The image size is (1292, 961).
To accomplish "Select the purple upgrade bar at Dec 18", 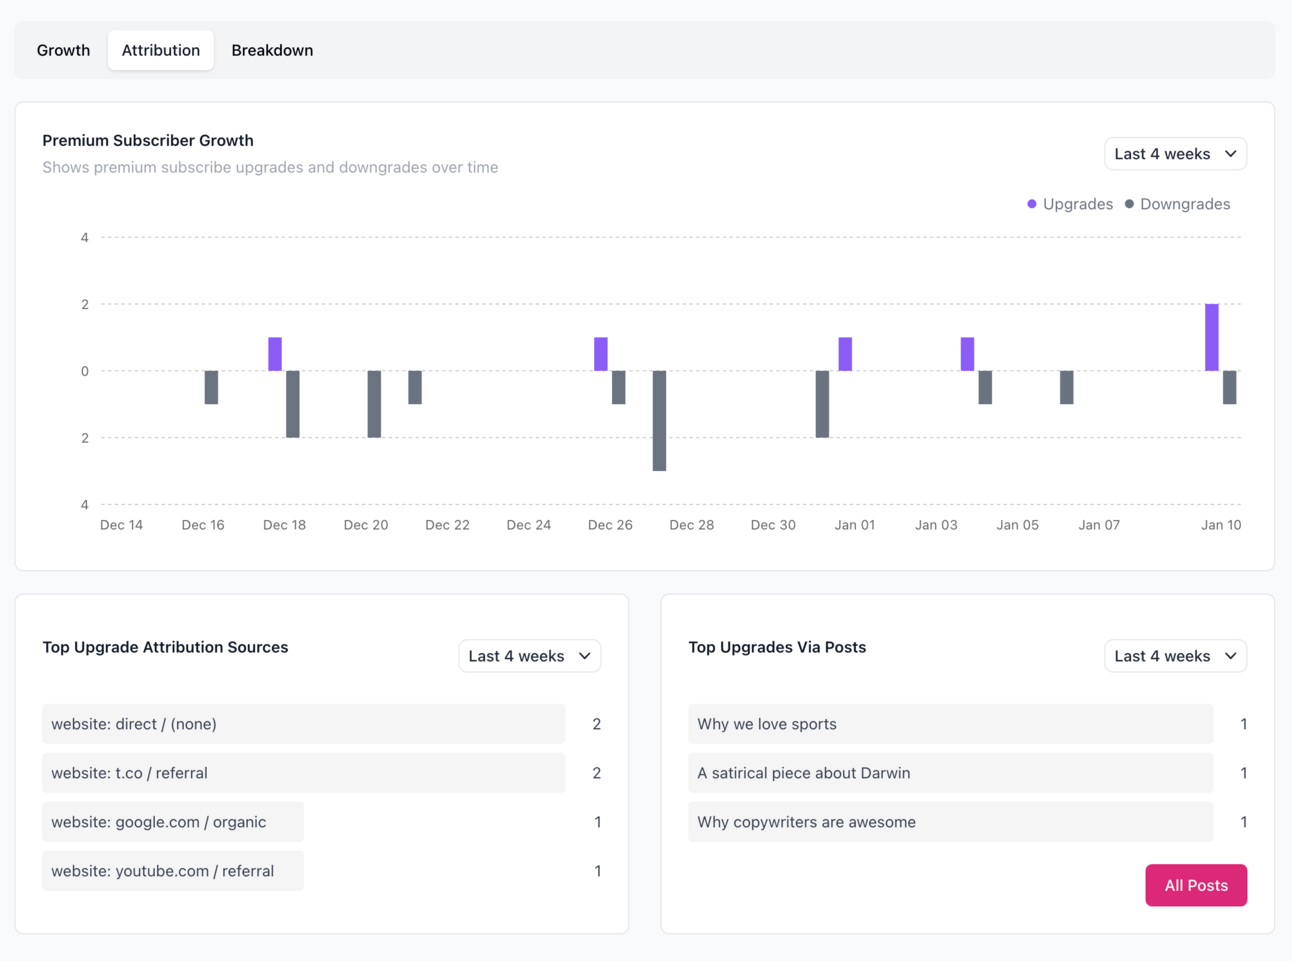I will pos(275,354).
